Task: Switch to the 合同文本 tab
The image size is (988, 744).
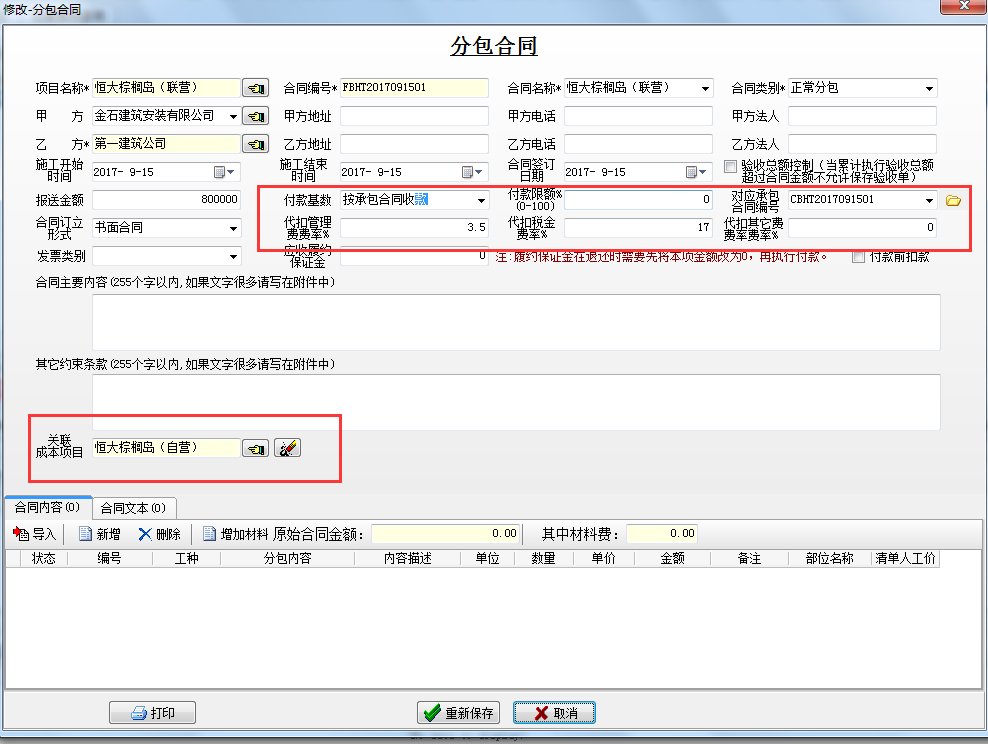Action: (x=133, y=507)
